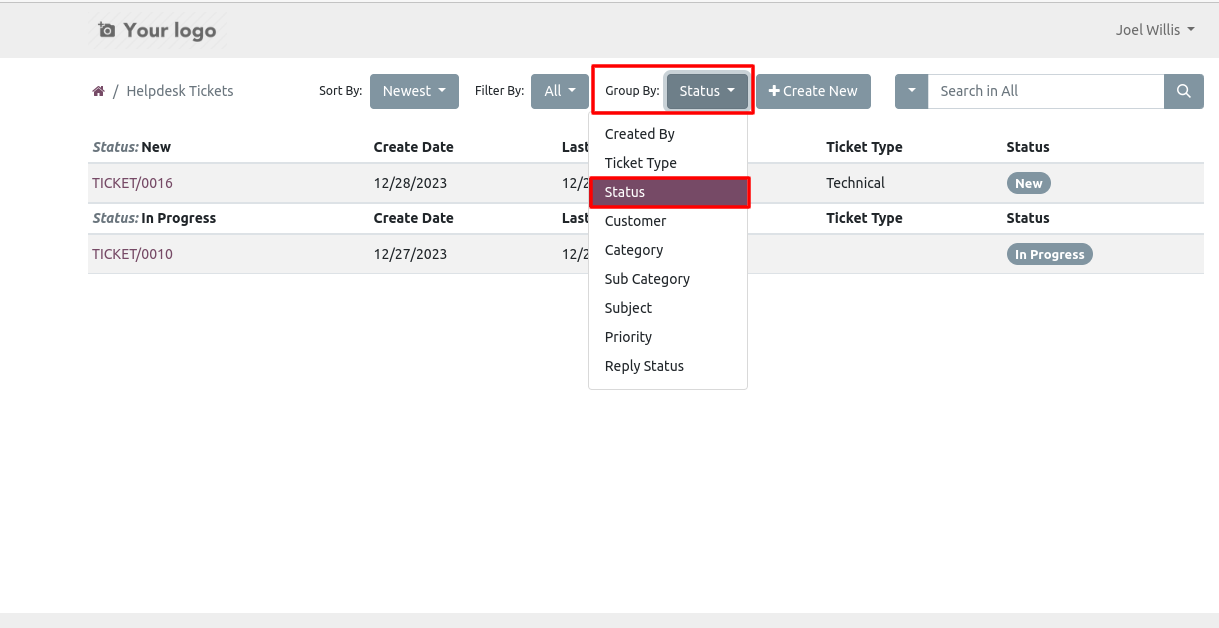Screen dimensions: 1219x628
Task: Open ticket TICKET/0010
Action: point(132,254)
